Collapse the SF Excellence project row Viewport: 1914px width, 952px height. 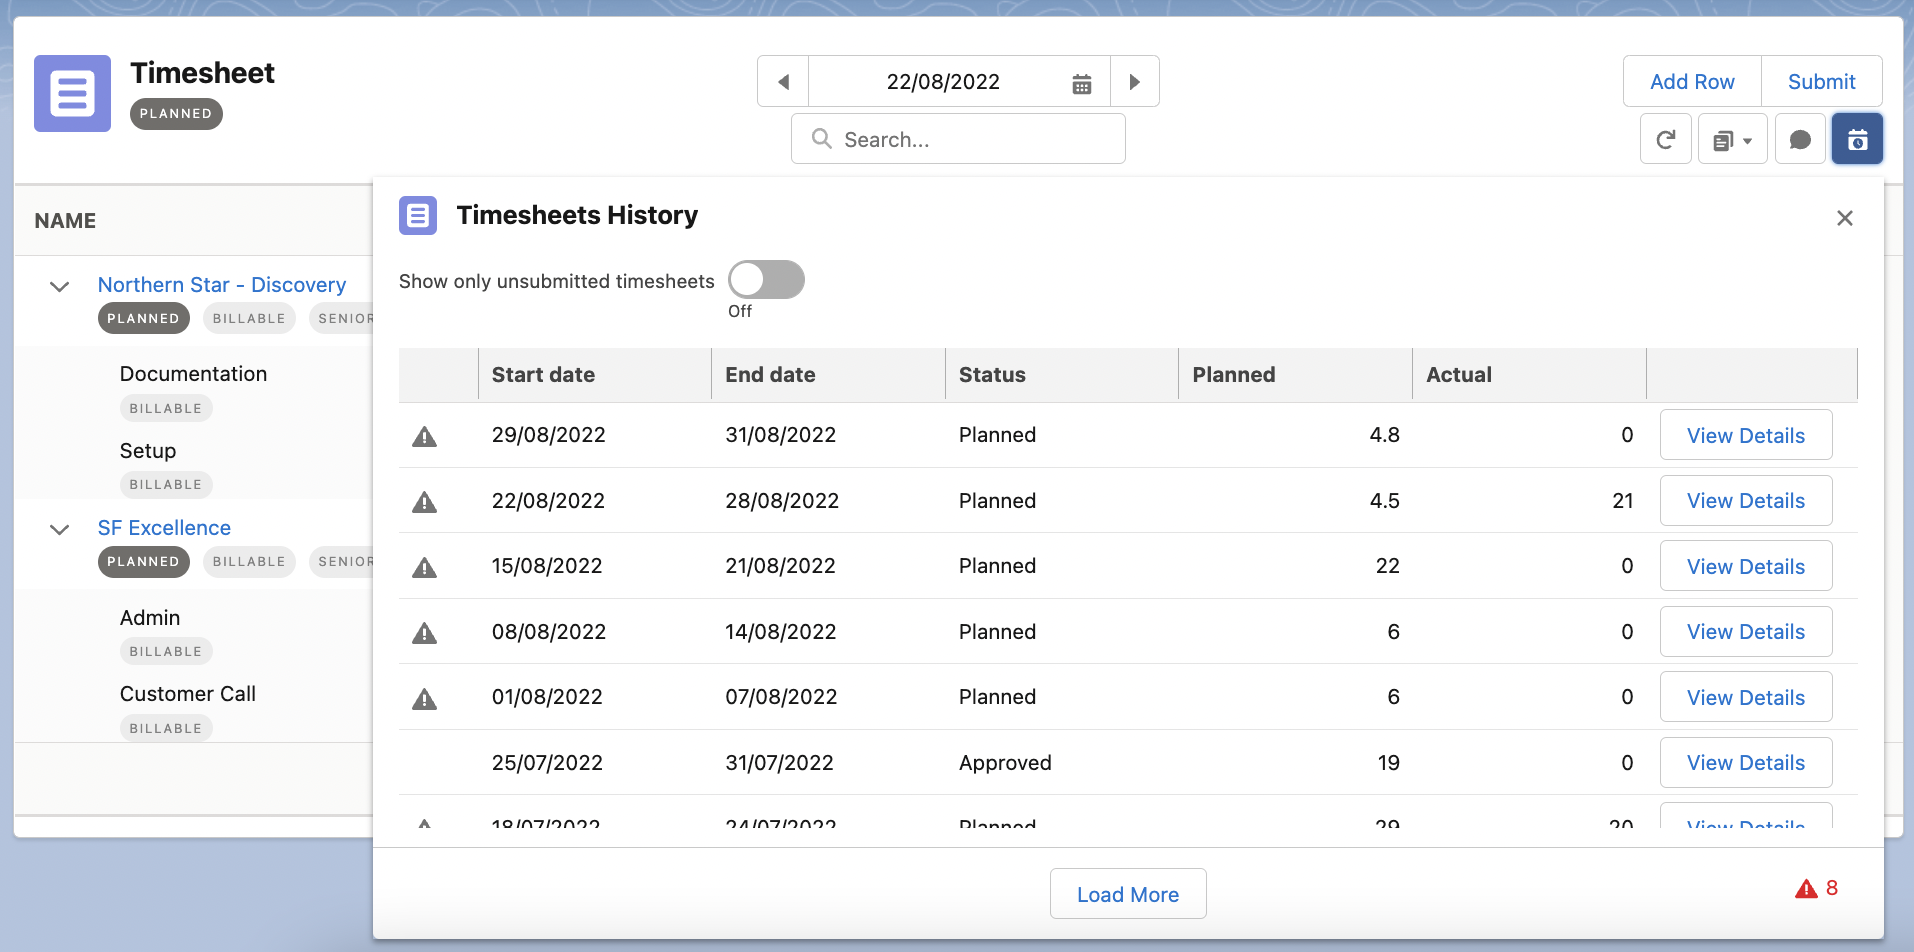click(x=60, y=529)
